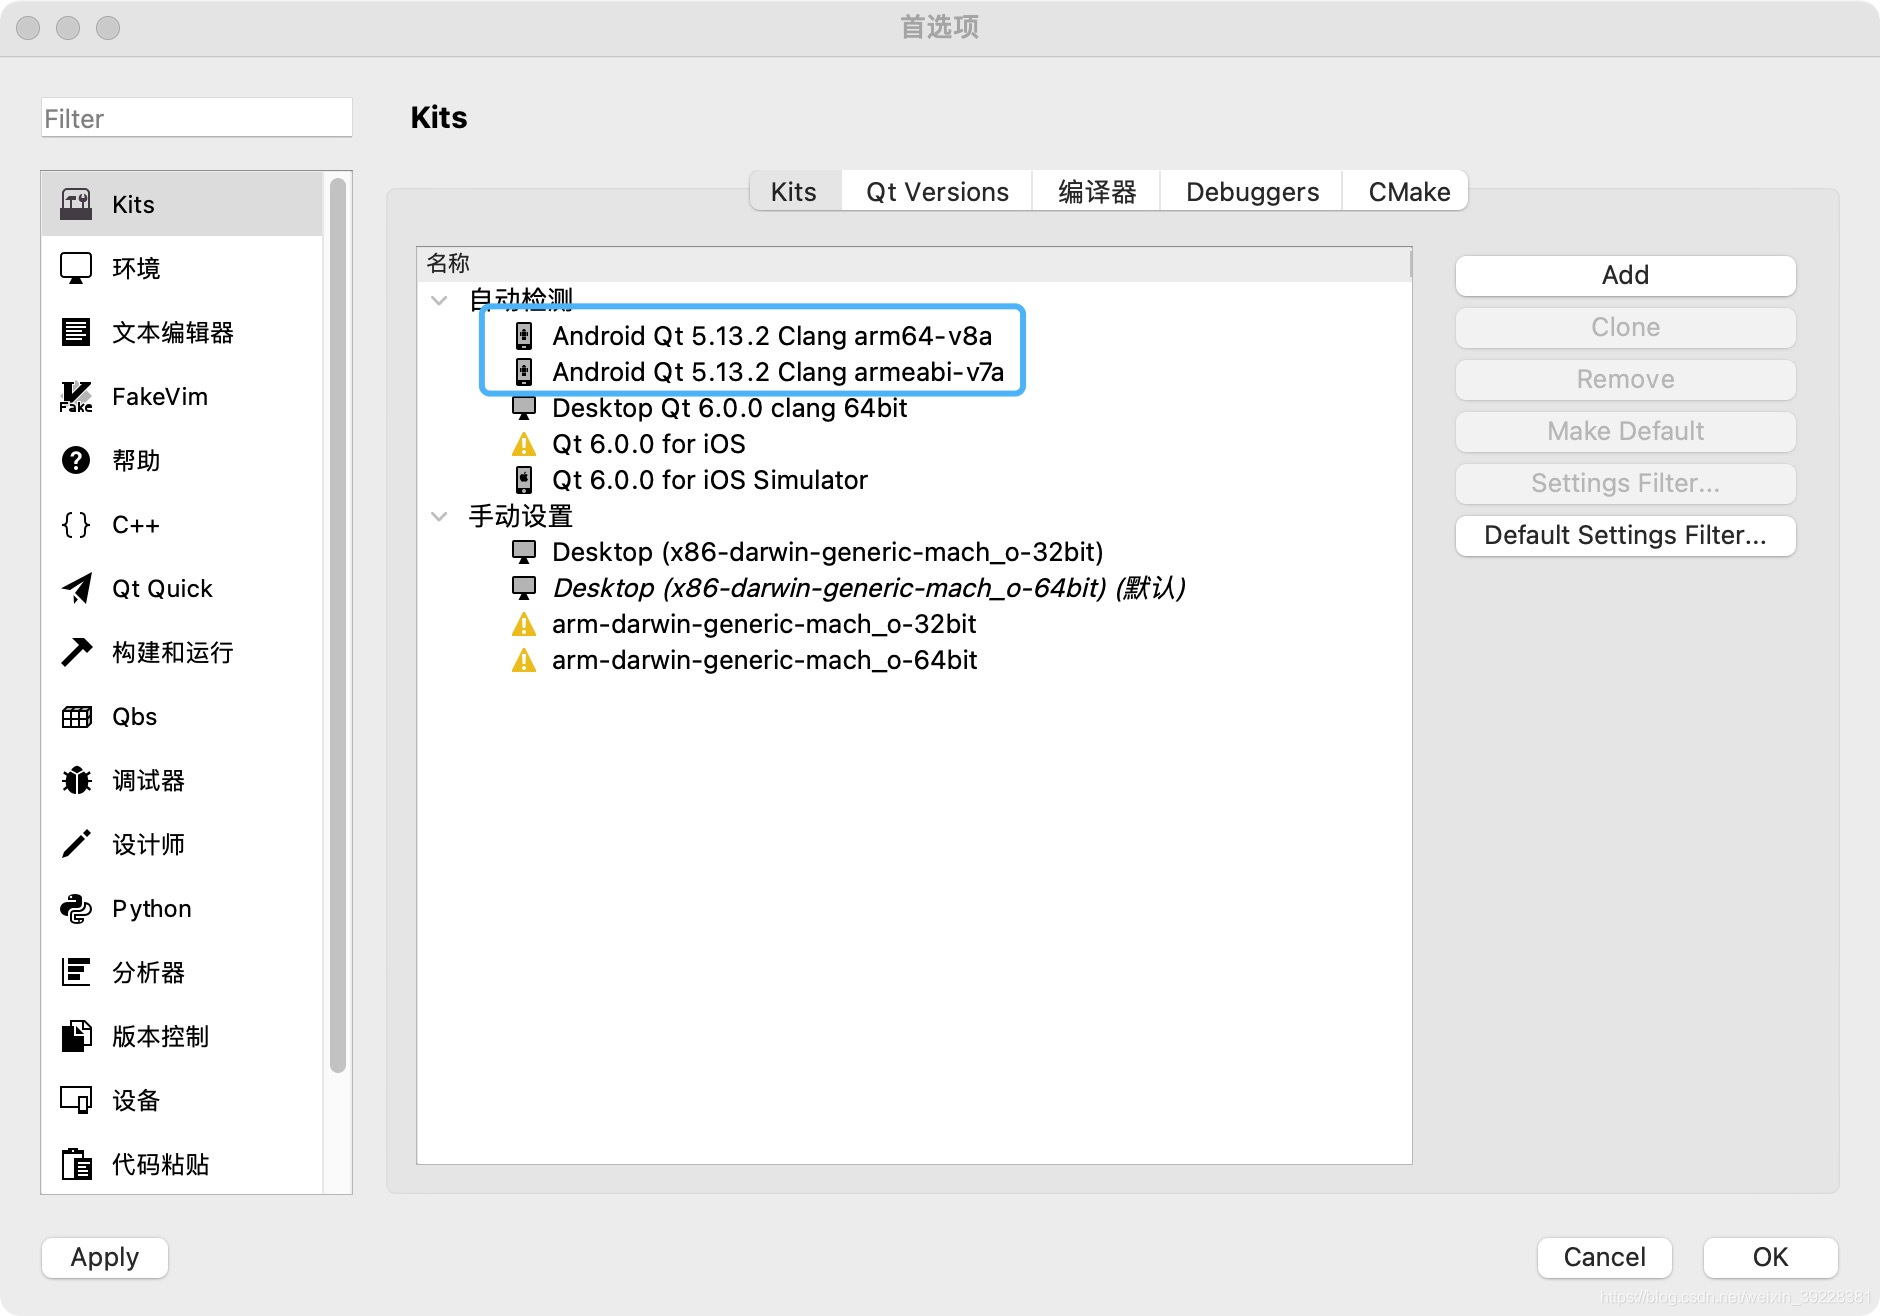
Task: Open the Qt Versions tab
Action: pos(937,191)
